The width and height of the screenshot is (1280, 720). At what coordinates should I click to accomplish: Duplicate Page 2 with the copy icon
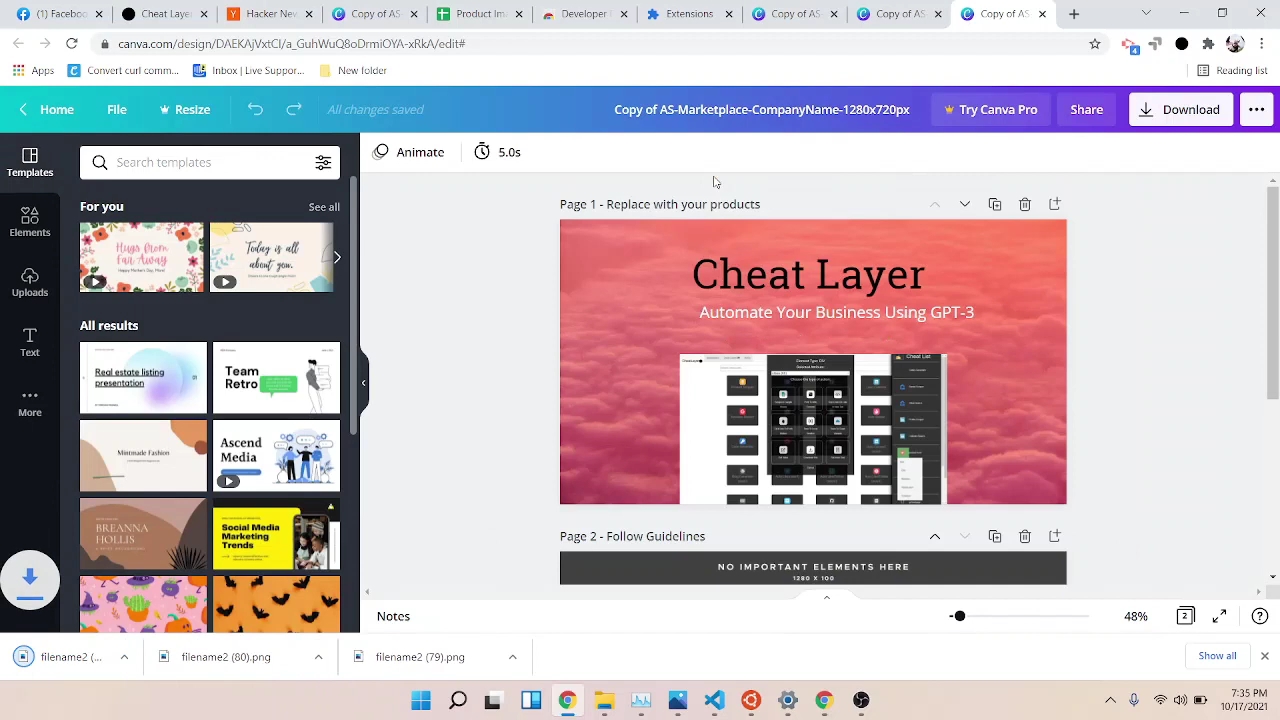995,536
